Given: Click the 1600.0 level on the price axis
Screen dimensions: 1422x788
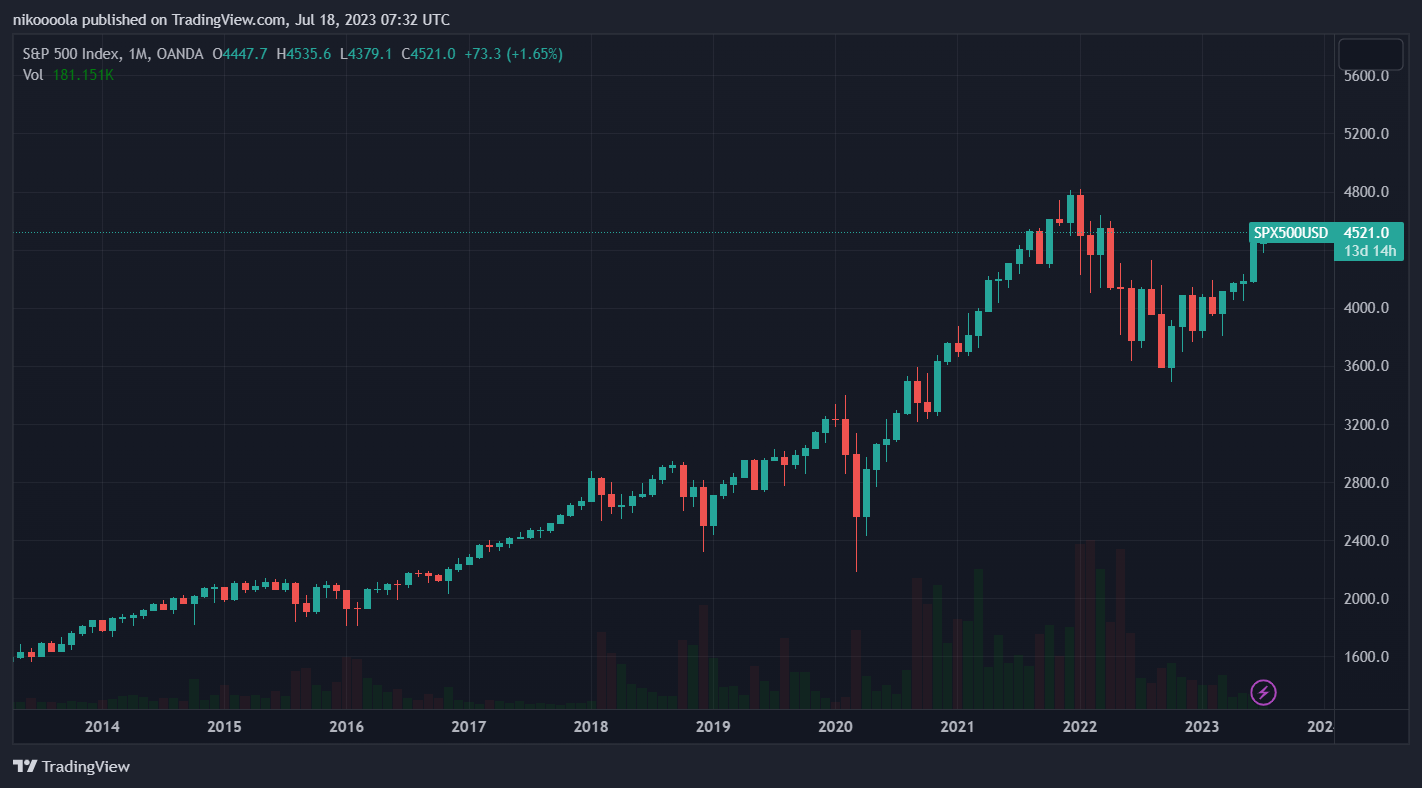Looking at the screenshot, I should click(1365, 658).
